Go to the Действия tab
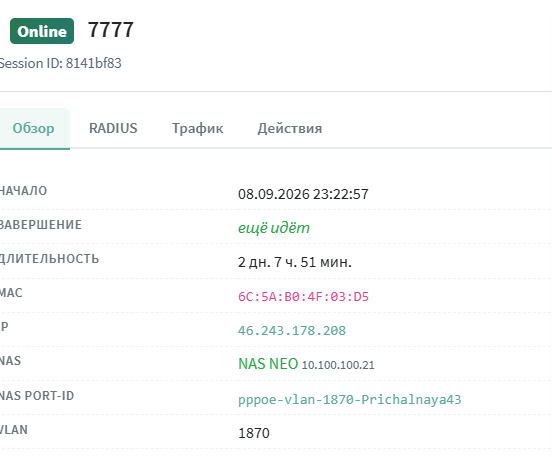The width and height of the screenshot is (552, 457). [290, 128]
